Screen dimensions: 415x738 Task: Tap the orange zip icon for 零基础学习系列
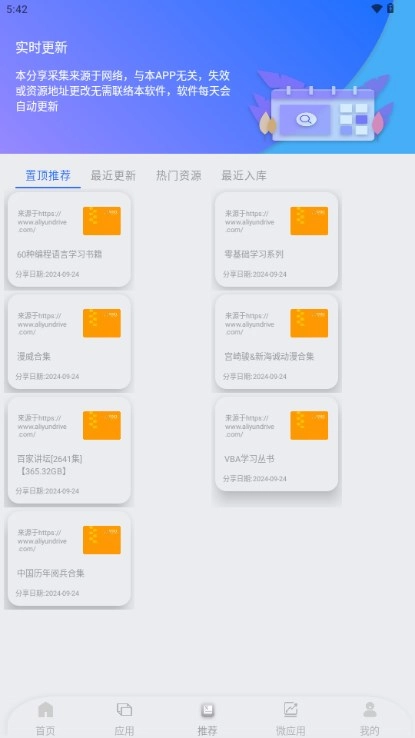309,221
